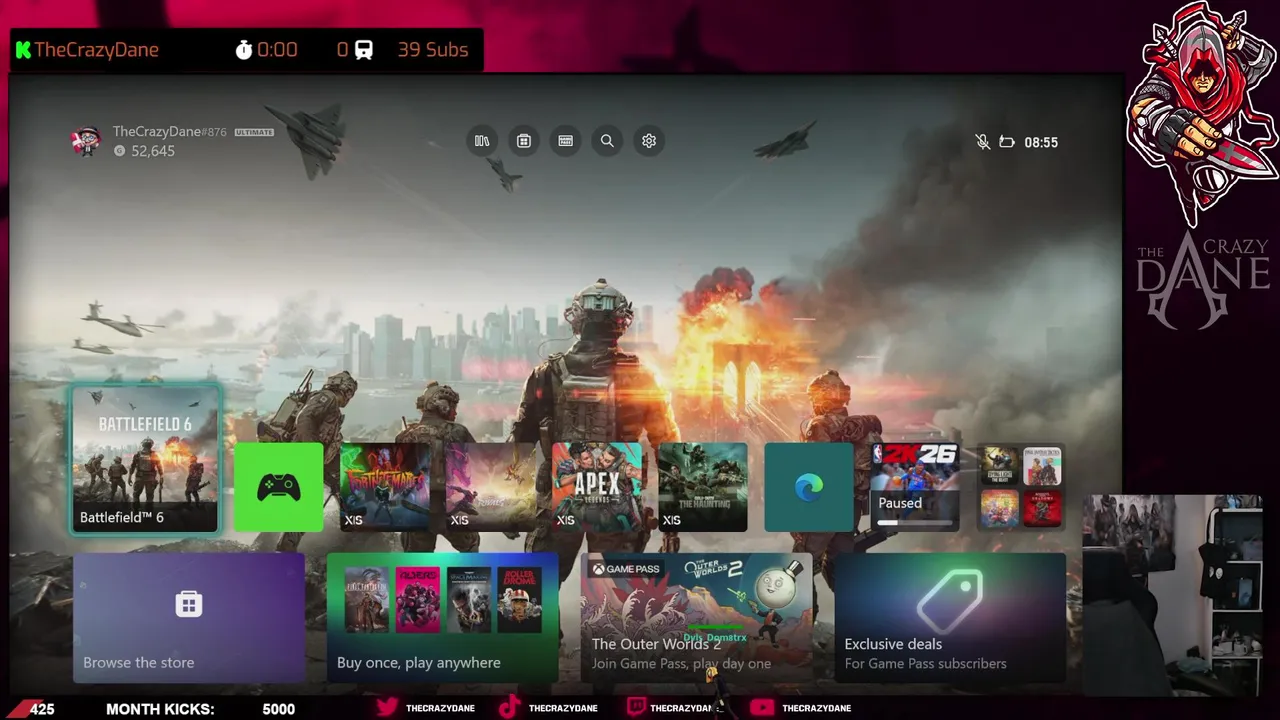This screenshot has height=720, width=1280.
Task: Open the Browse the store card
Action: click(x=189, y=618)
